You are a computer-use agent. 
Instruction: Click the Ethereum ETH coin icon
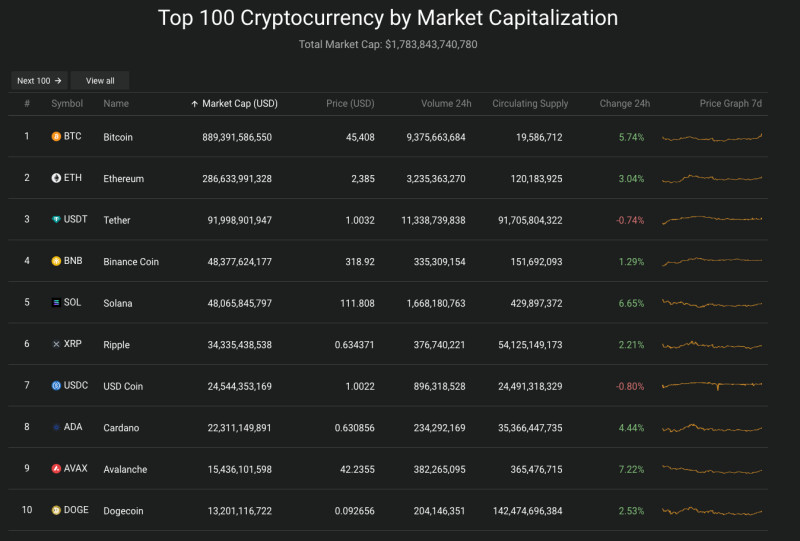(x=56, y=178)
